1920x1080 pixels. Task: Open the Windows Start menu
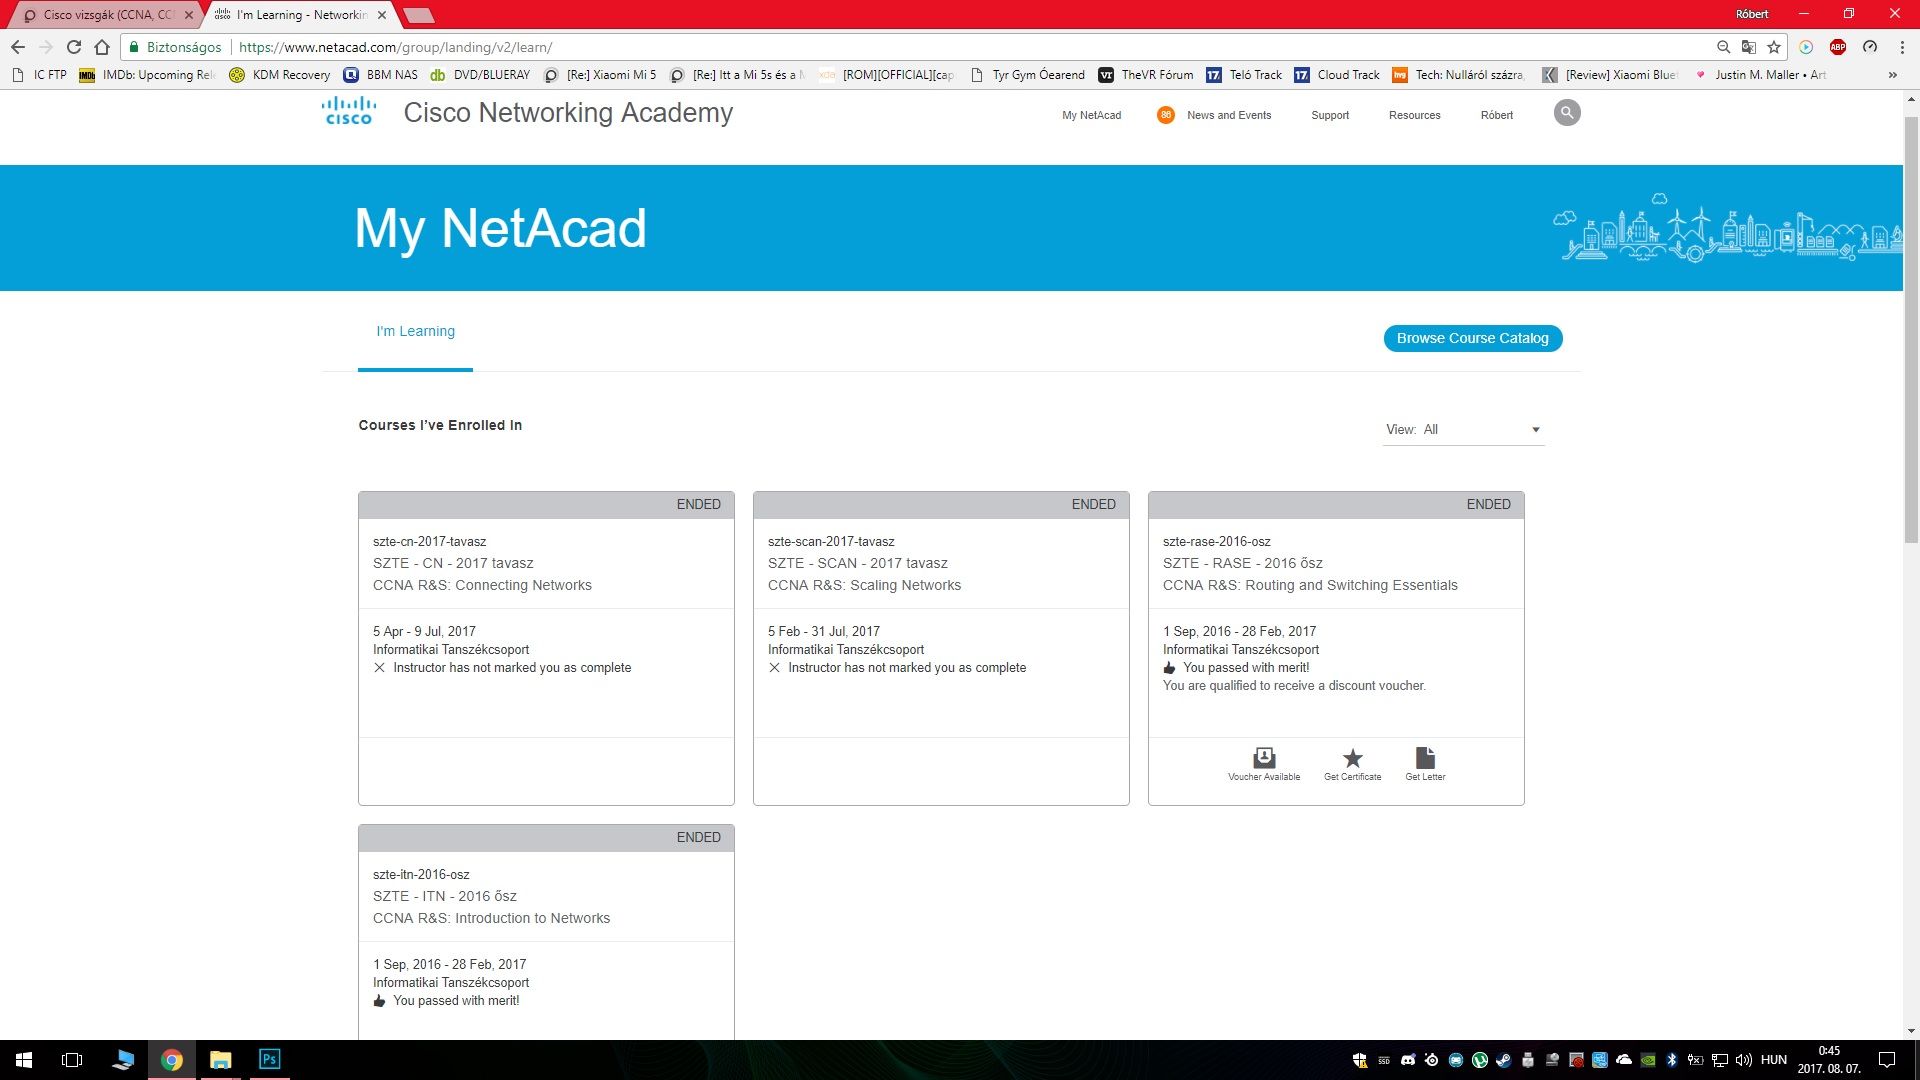(24, 1060)
